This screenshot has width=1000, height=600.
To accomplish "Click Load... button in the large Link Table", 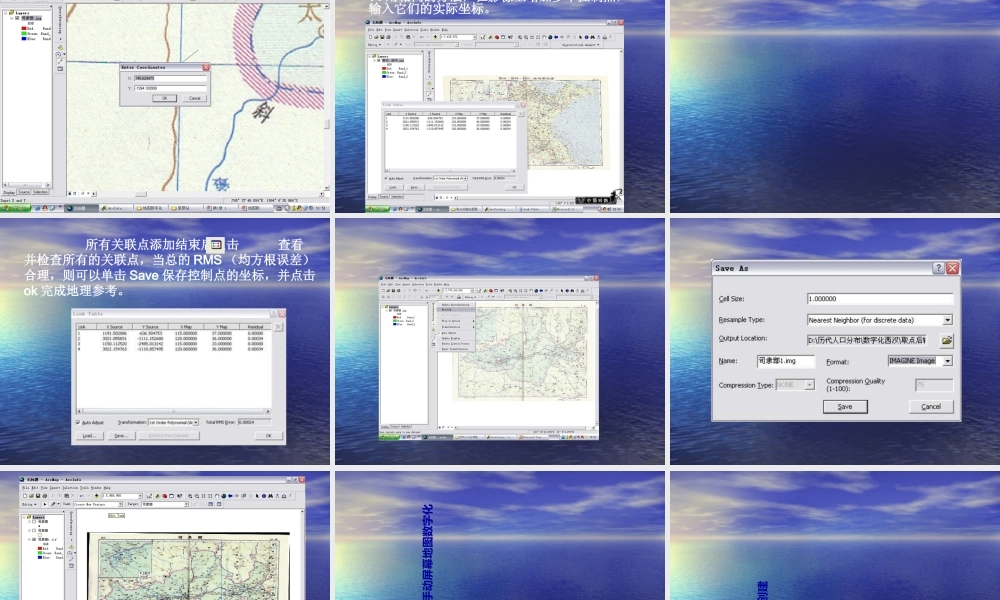I will 90,435.
